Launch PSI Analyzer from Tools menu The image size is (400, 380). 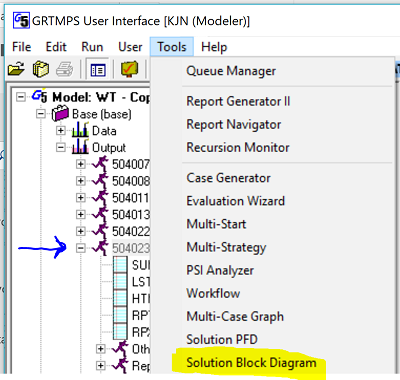pyautogui.click(x=220, y=270)
